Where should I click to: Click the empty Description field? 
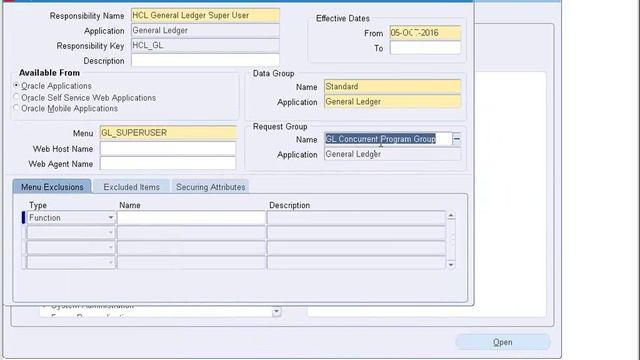click(205, 60)
